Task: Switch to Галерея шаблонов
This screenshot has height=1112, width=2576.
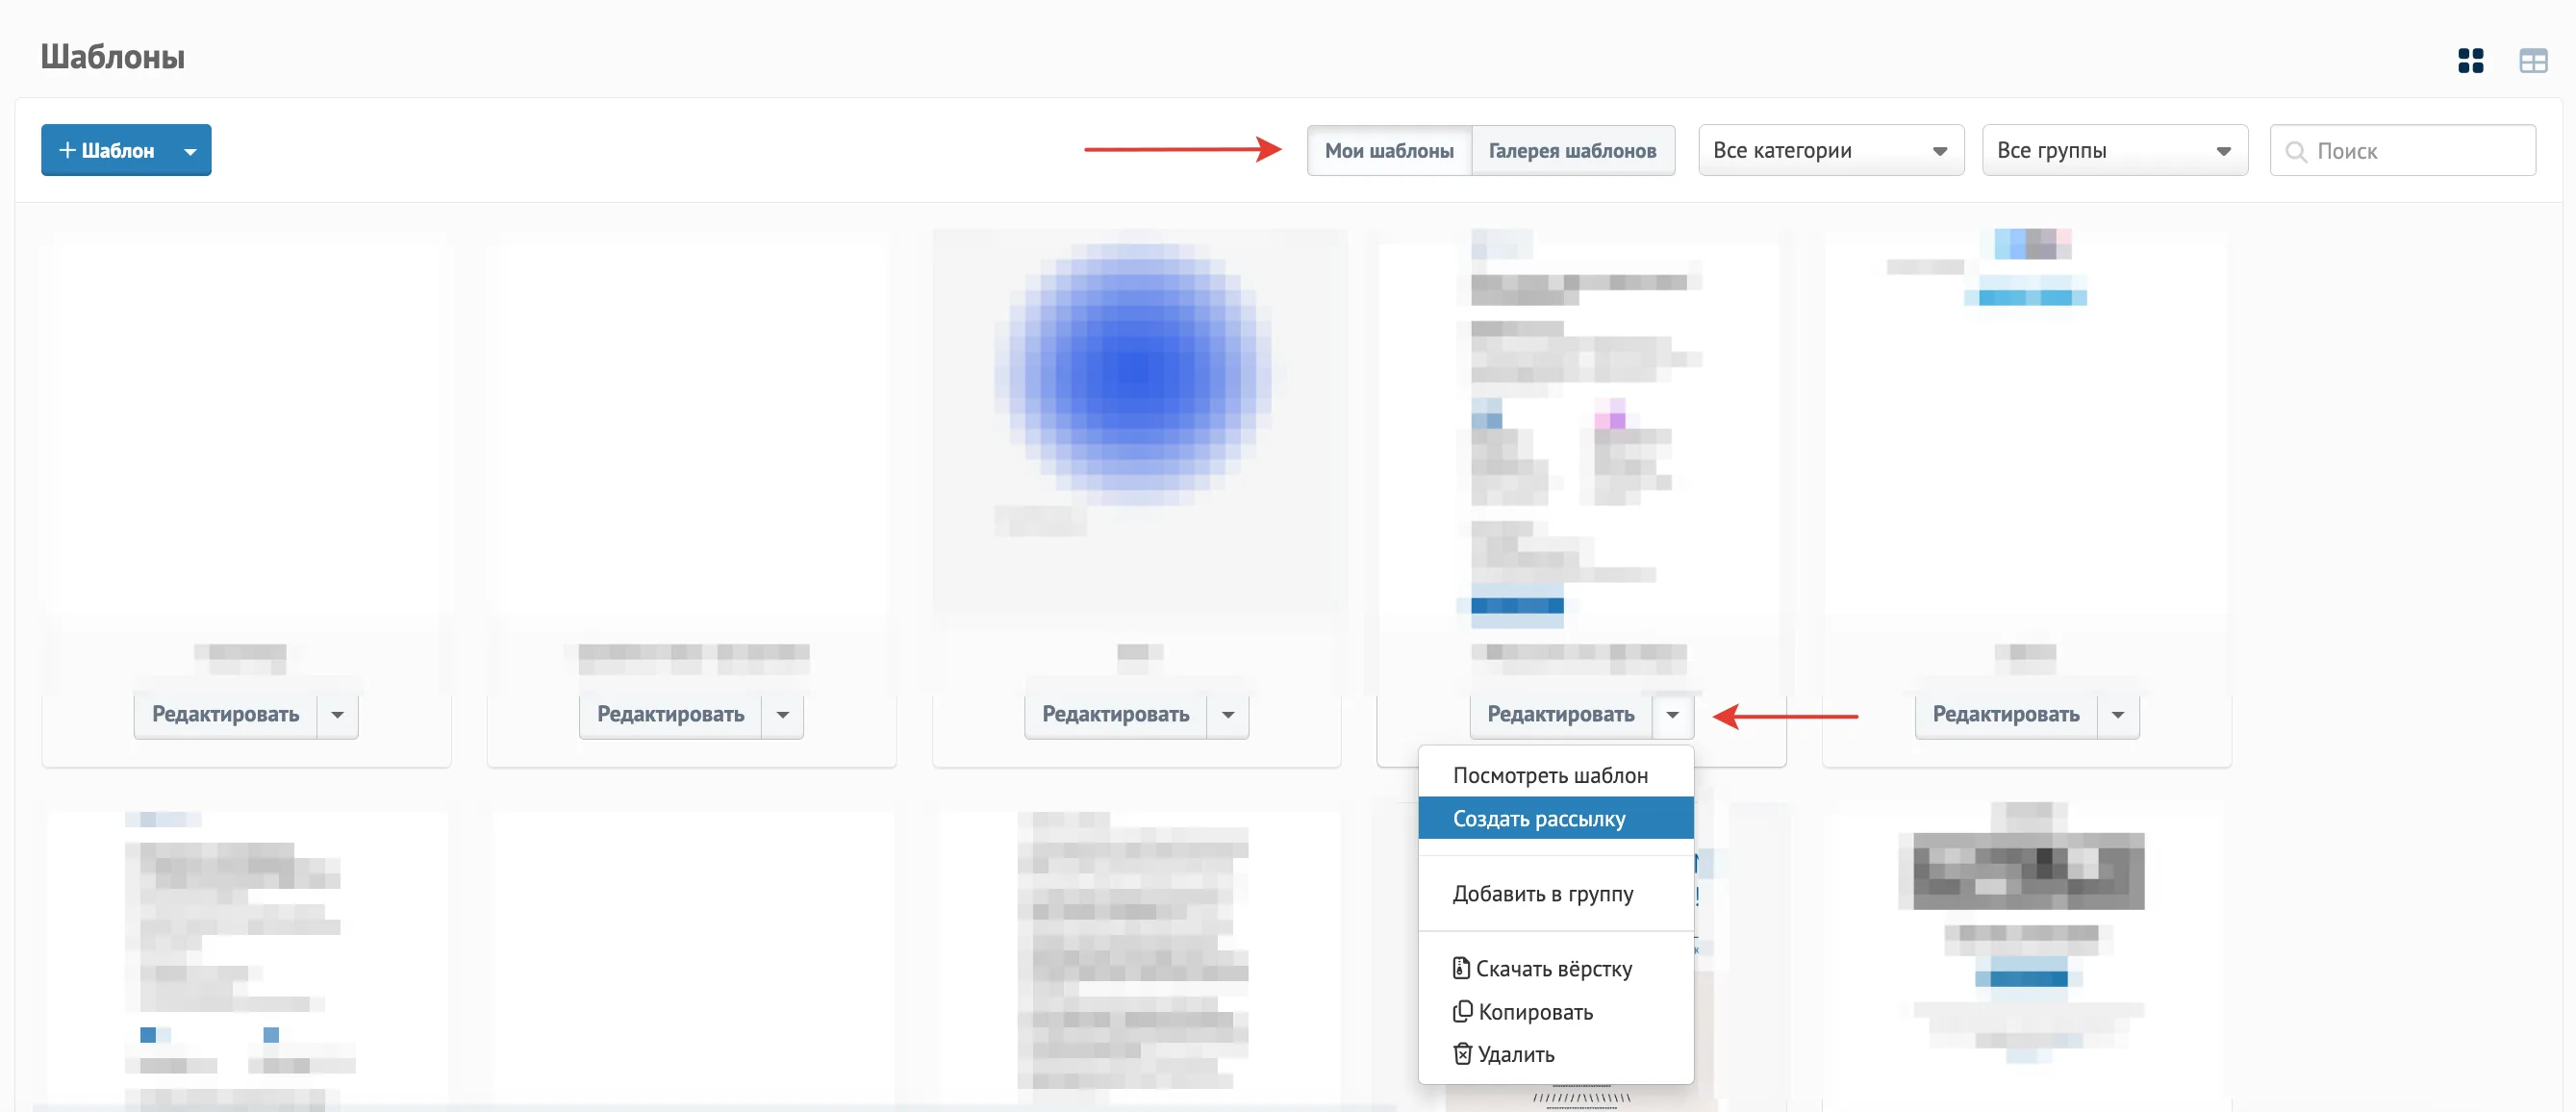Action: (1572, 150)
